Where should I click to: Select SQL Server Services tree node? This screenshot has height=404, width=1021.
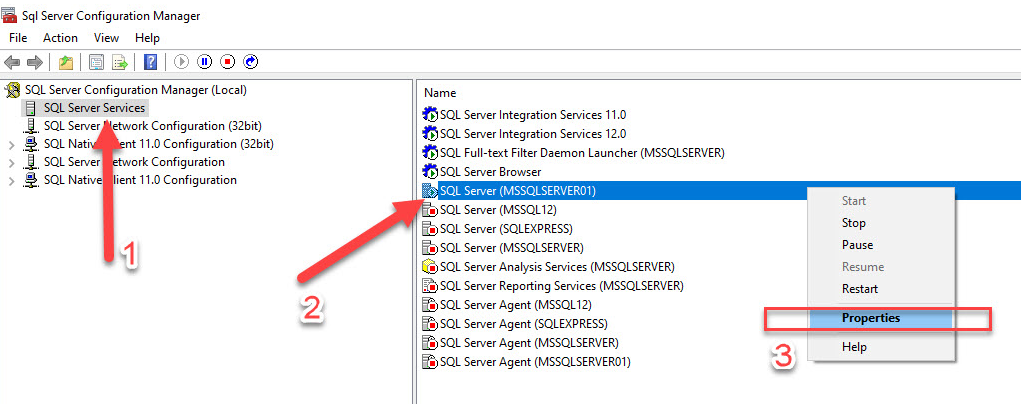[94, 108]
